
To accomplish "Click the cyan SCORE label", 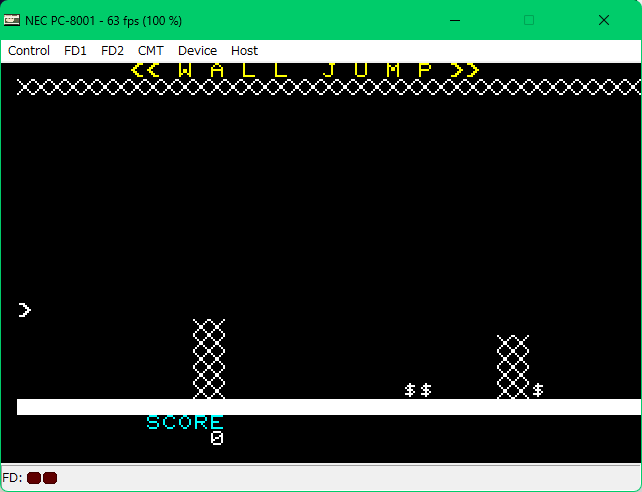I will coord(185,422).
